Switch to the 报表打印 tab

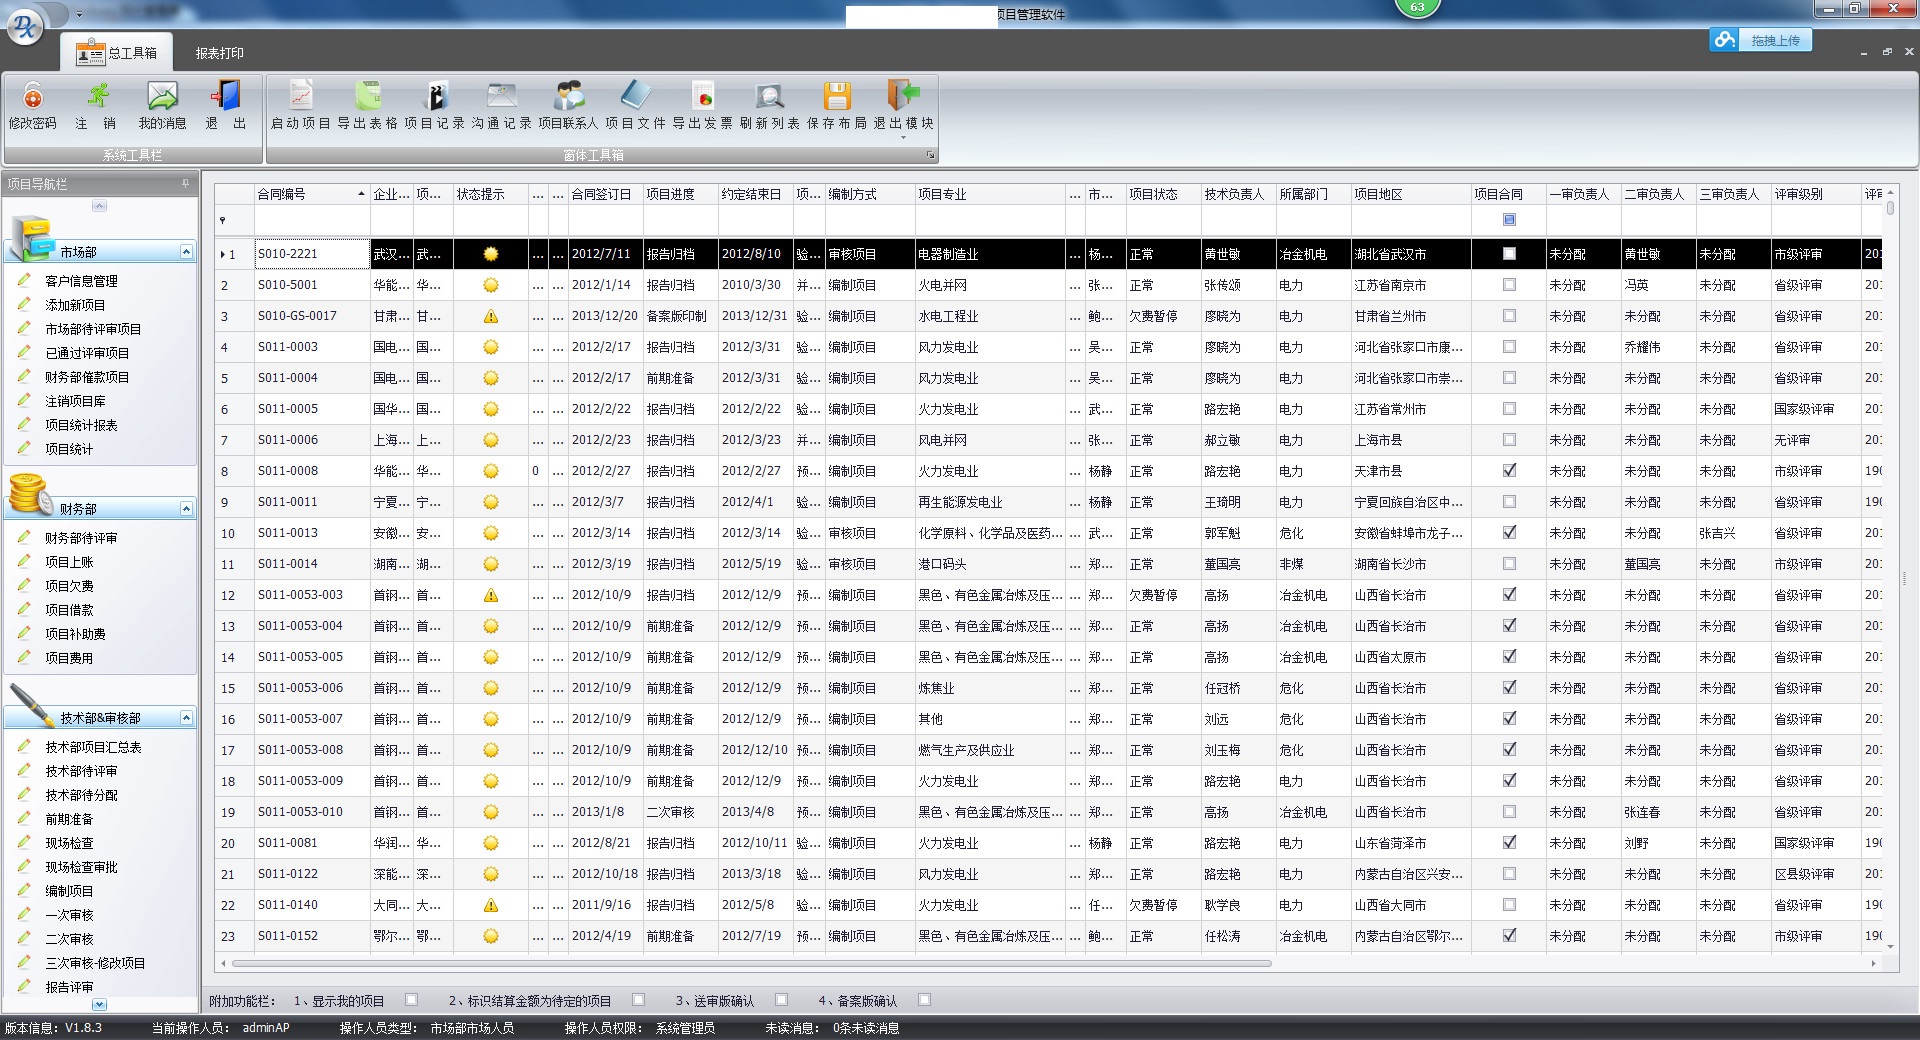click(x=219, y=53)
